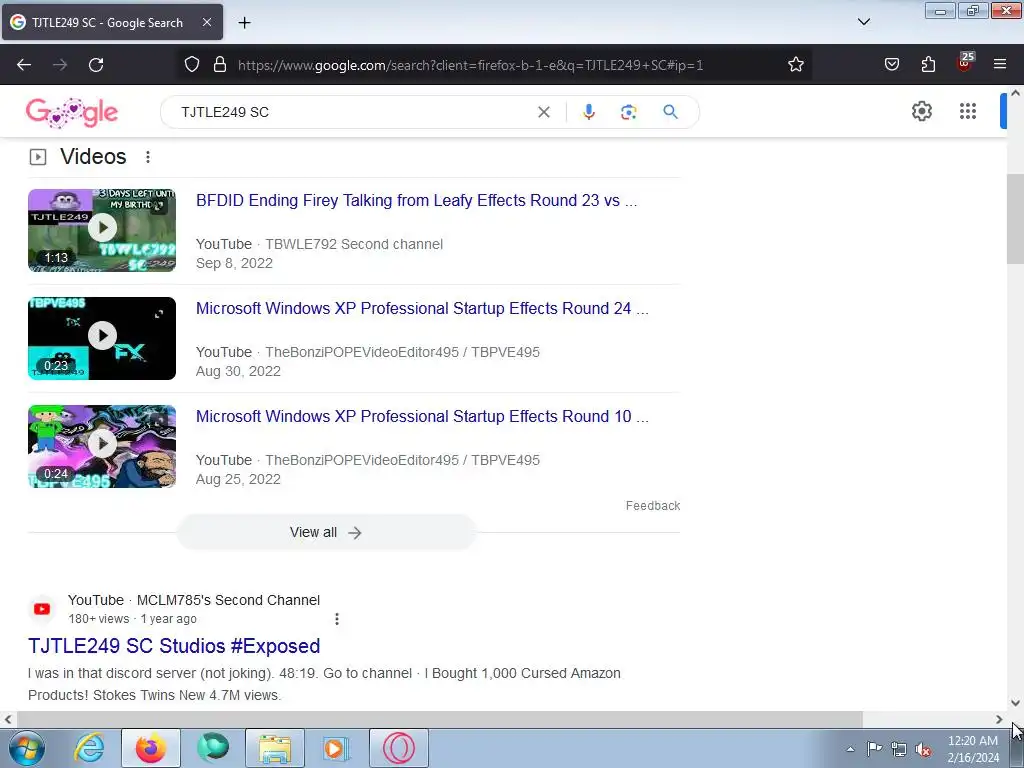The image size is (1024, 768).
Task: Bookmark this page with the star
Action: tap(795, 65)
